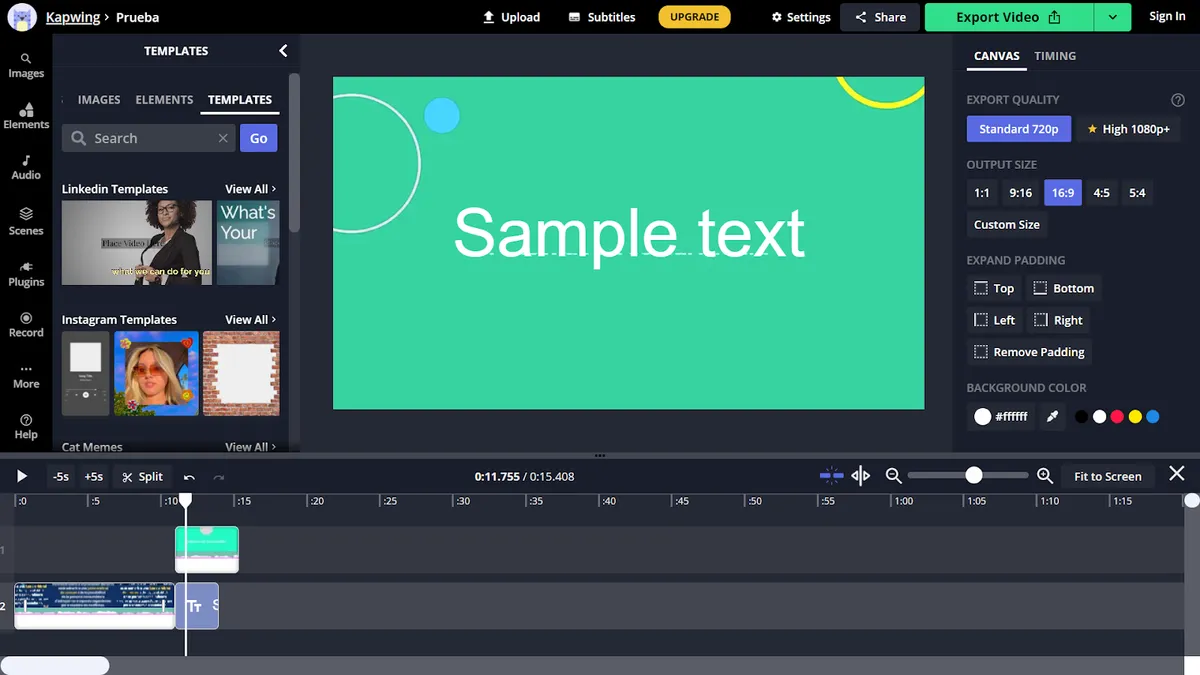
Task: Switch to the Timing tab
Action: pyautogui.click(x=1055, y=56)
